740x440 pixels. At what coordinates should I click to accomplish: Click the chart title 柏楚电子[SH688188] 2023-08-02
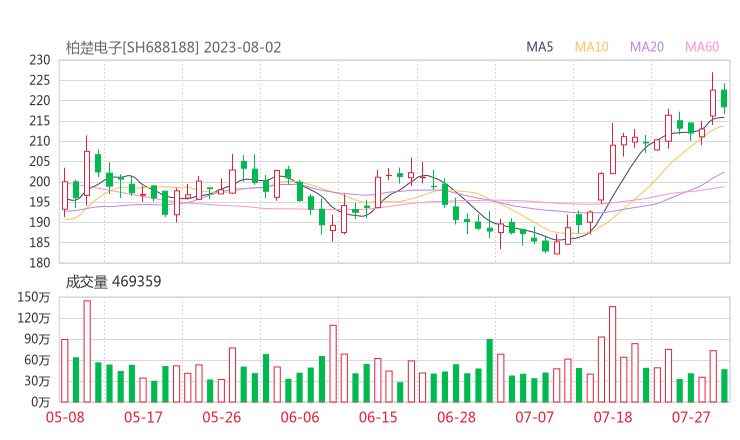click(x=173, y=48)
